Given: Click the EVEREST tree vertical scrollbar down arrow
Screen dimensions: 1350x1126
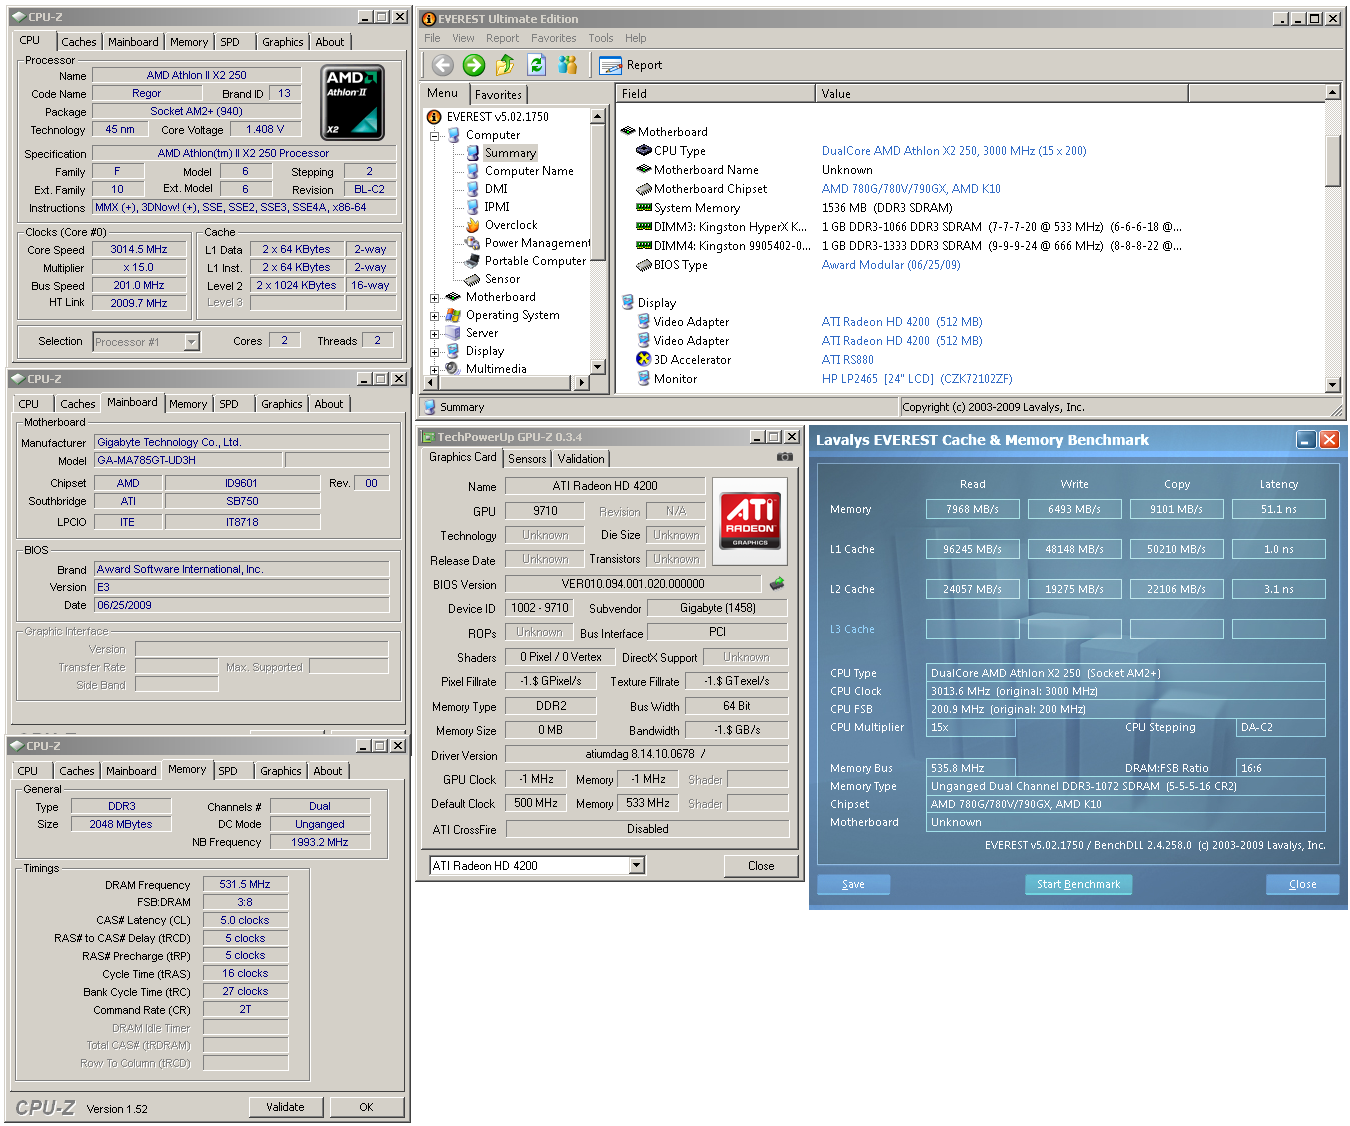Looking at the screenshot, I should coord(598,367).
